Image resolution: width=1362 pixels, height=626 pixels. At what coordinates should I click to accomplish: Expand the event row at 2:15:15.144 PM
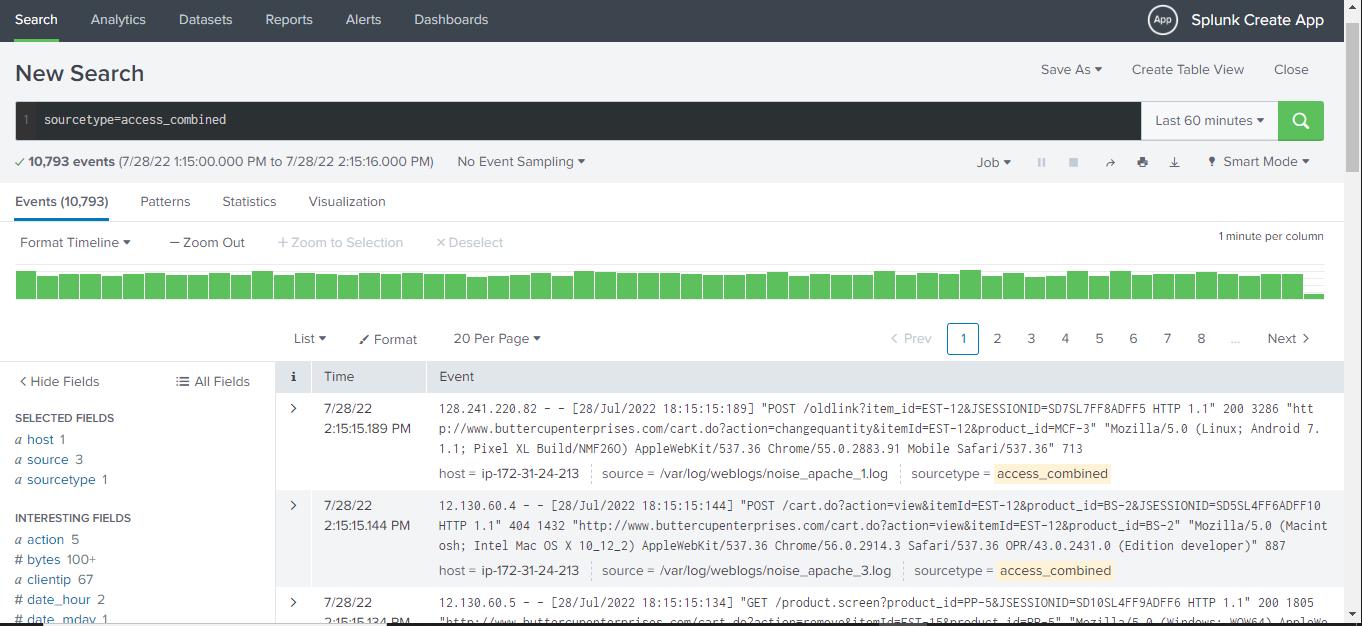293,505
